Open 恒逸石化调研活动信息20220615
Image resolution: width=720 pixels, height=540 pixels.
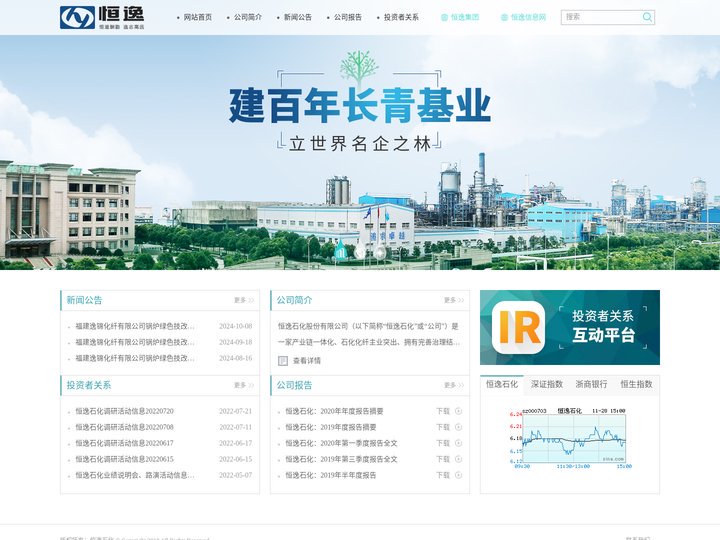click(124, 459)
